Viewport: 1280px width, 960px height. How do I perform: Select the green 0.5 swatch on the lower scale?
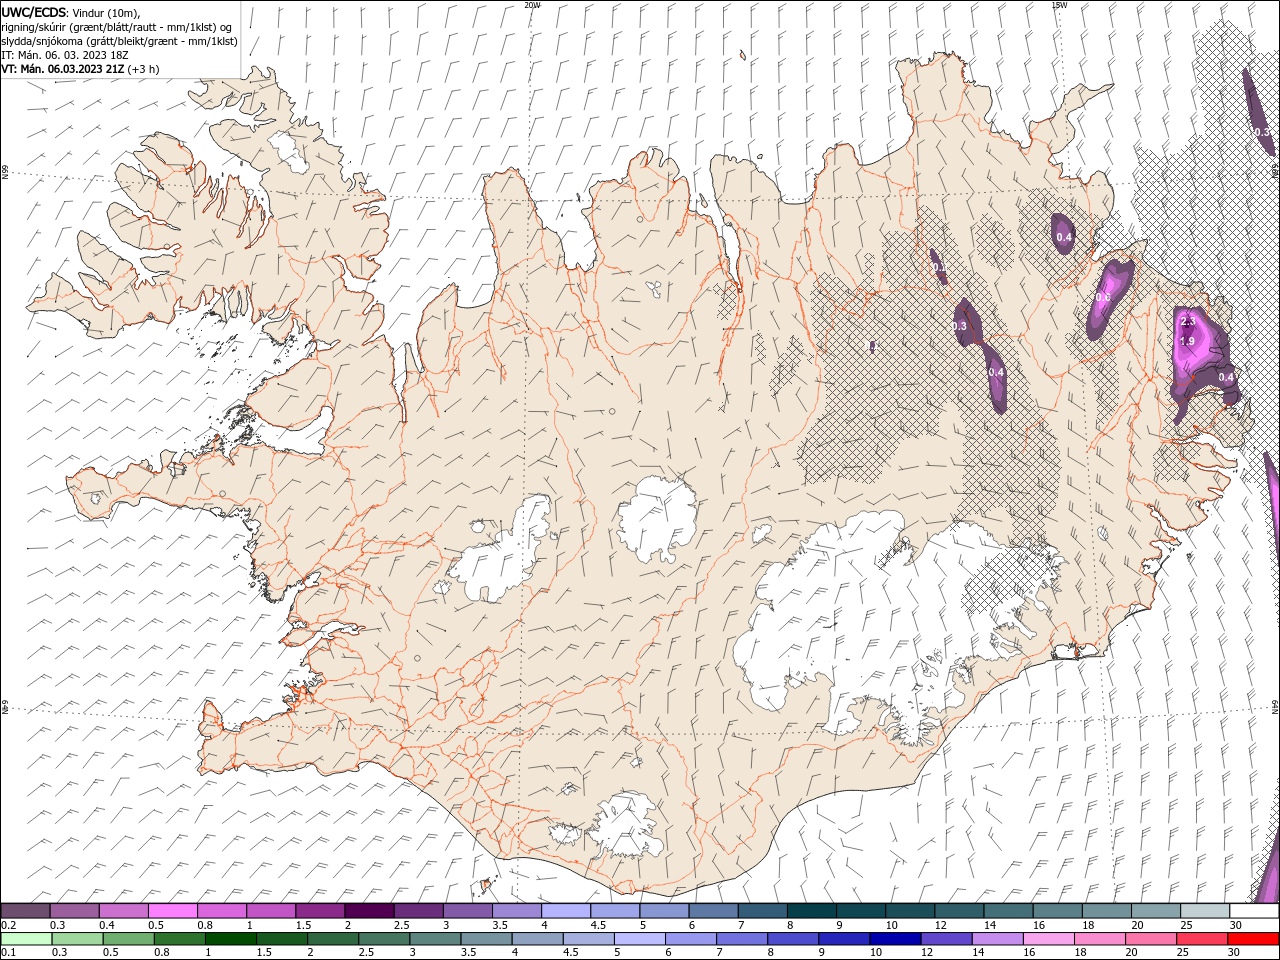coord(128,939)
